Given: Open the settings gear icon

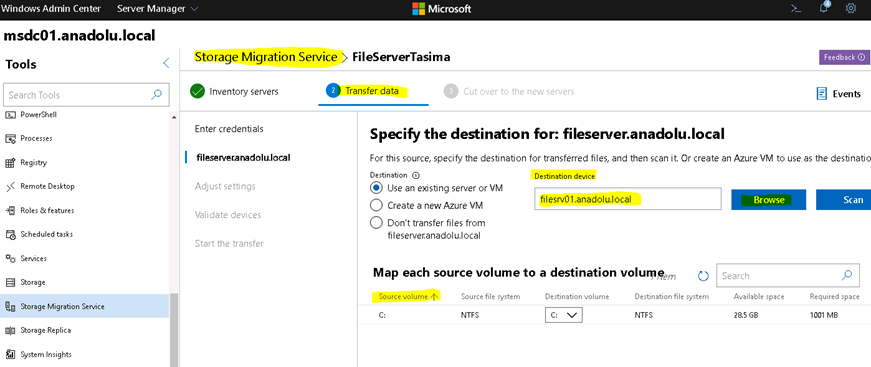Looking at the screenshot, I should pyautogui.click(x=850, y=9).
